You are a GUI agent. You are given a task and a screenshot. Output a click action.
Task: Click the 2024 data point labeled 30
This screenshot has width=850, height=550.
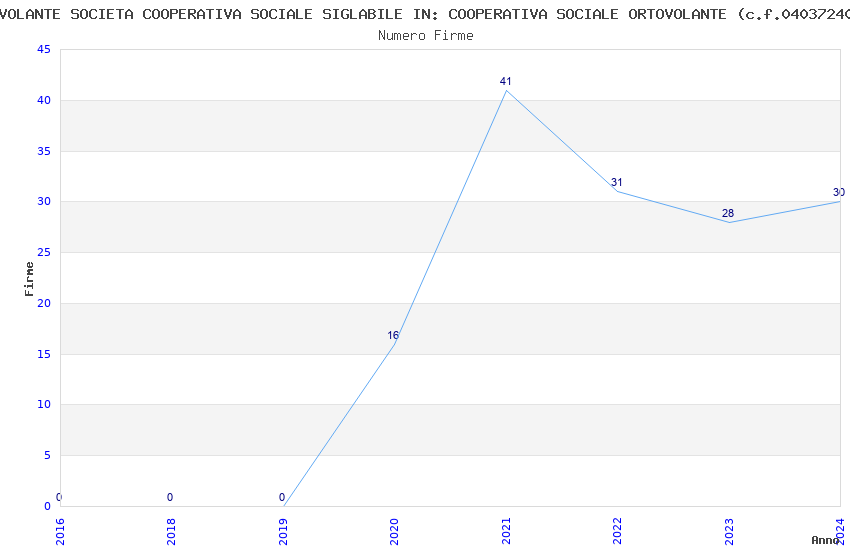[x=839, y=202]
